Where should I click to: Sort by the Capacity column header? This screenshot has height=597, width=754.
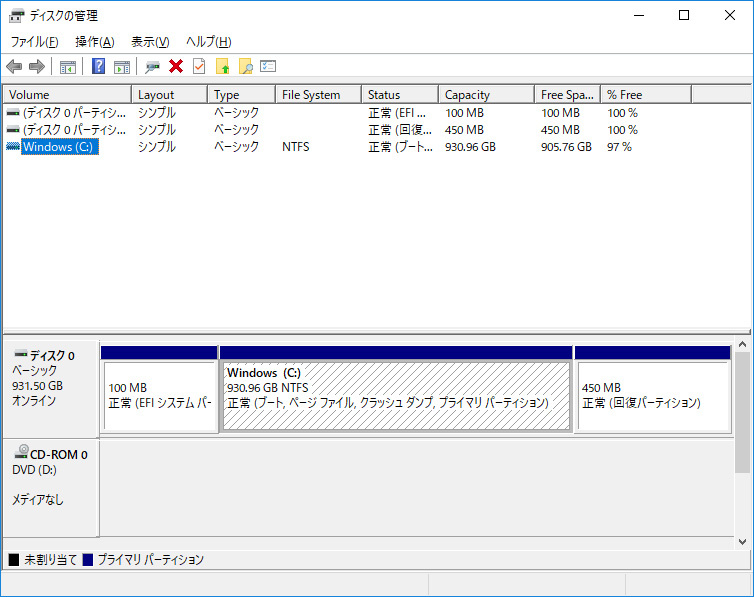click(x=487, y=95)
